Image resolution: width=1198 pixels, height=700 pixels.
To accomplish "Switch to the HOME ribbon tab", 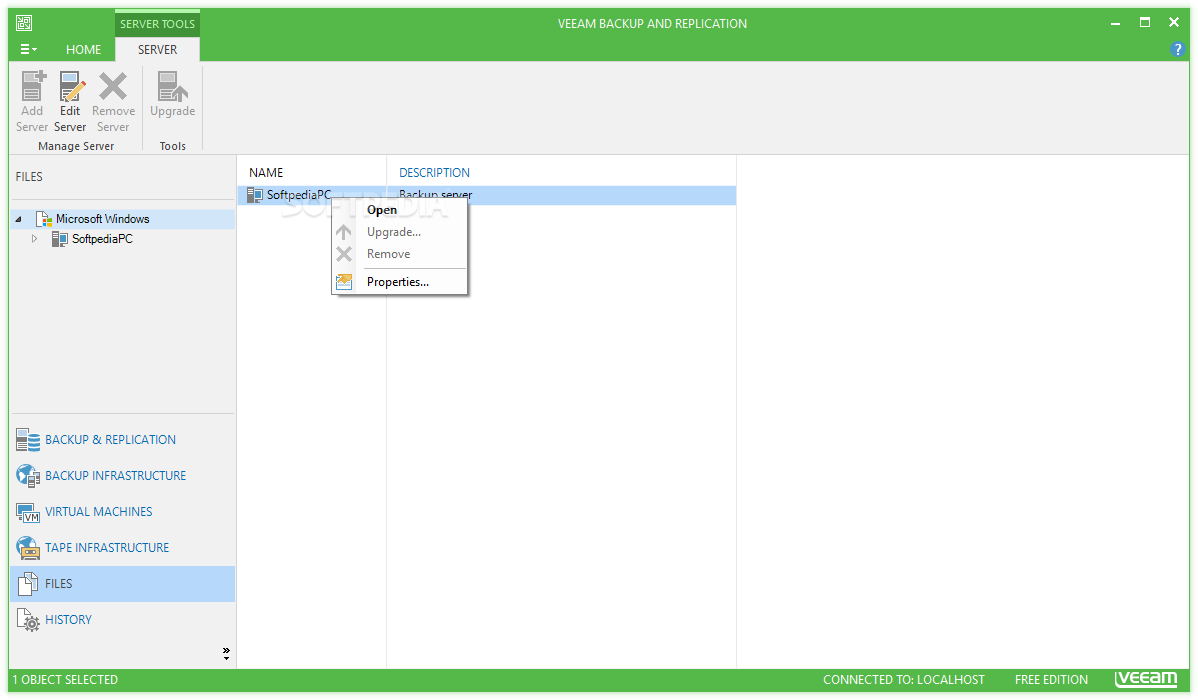I will [x=83, y=50].
